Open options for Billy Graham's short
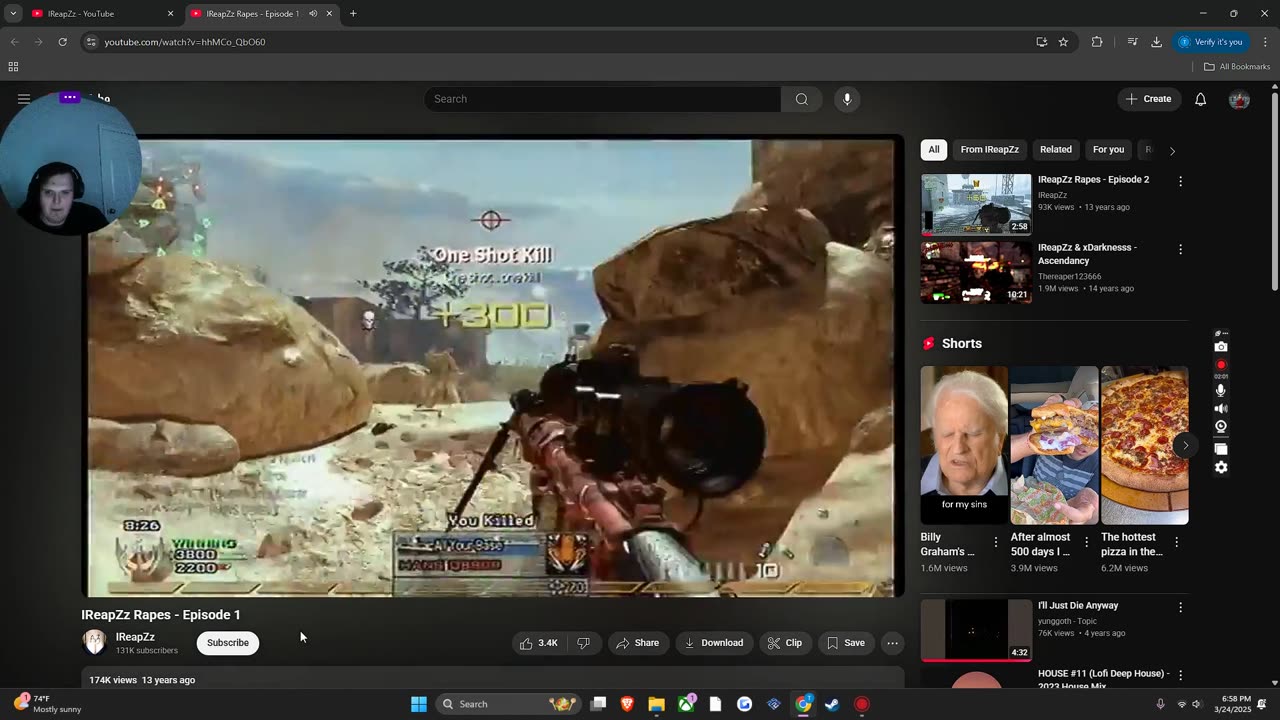The height and width of the screenshot is (720, 1280). click(x=995, y=542)
